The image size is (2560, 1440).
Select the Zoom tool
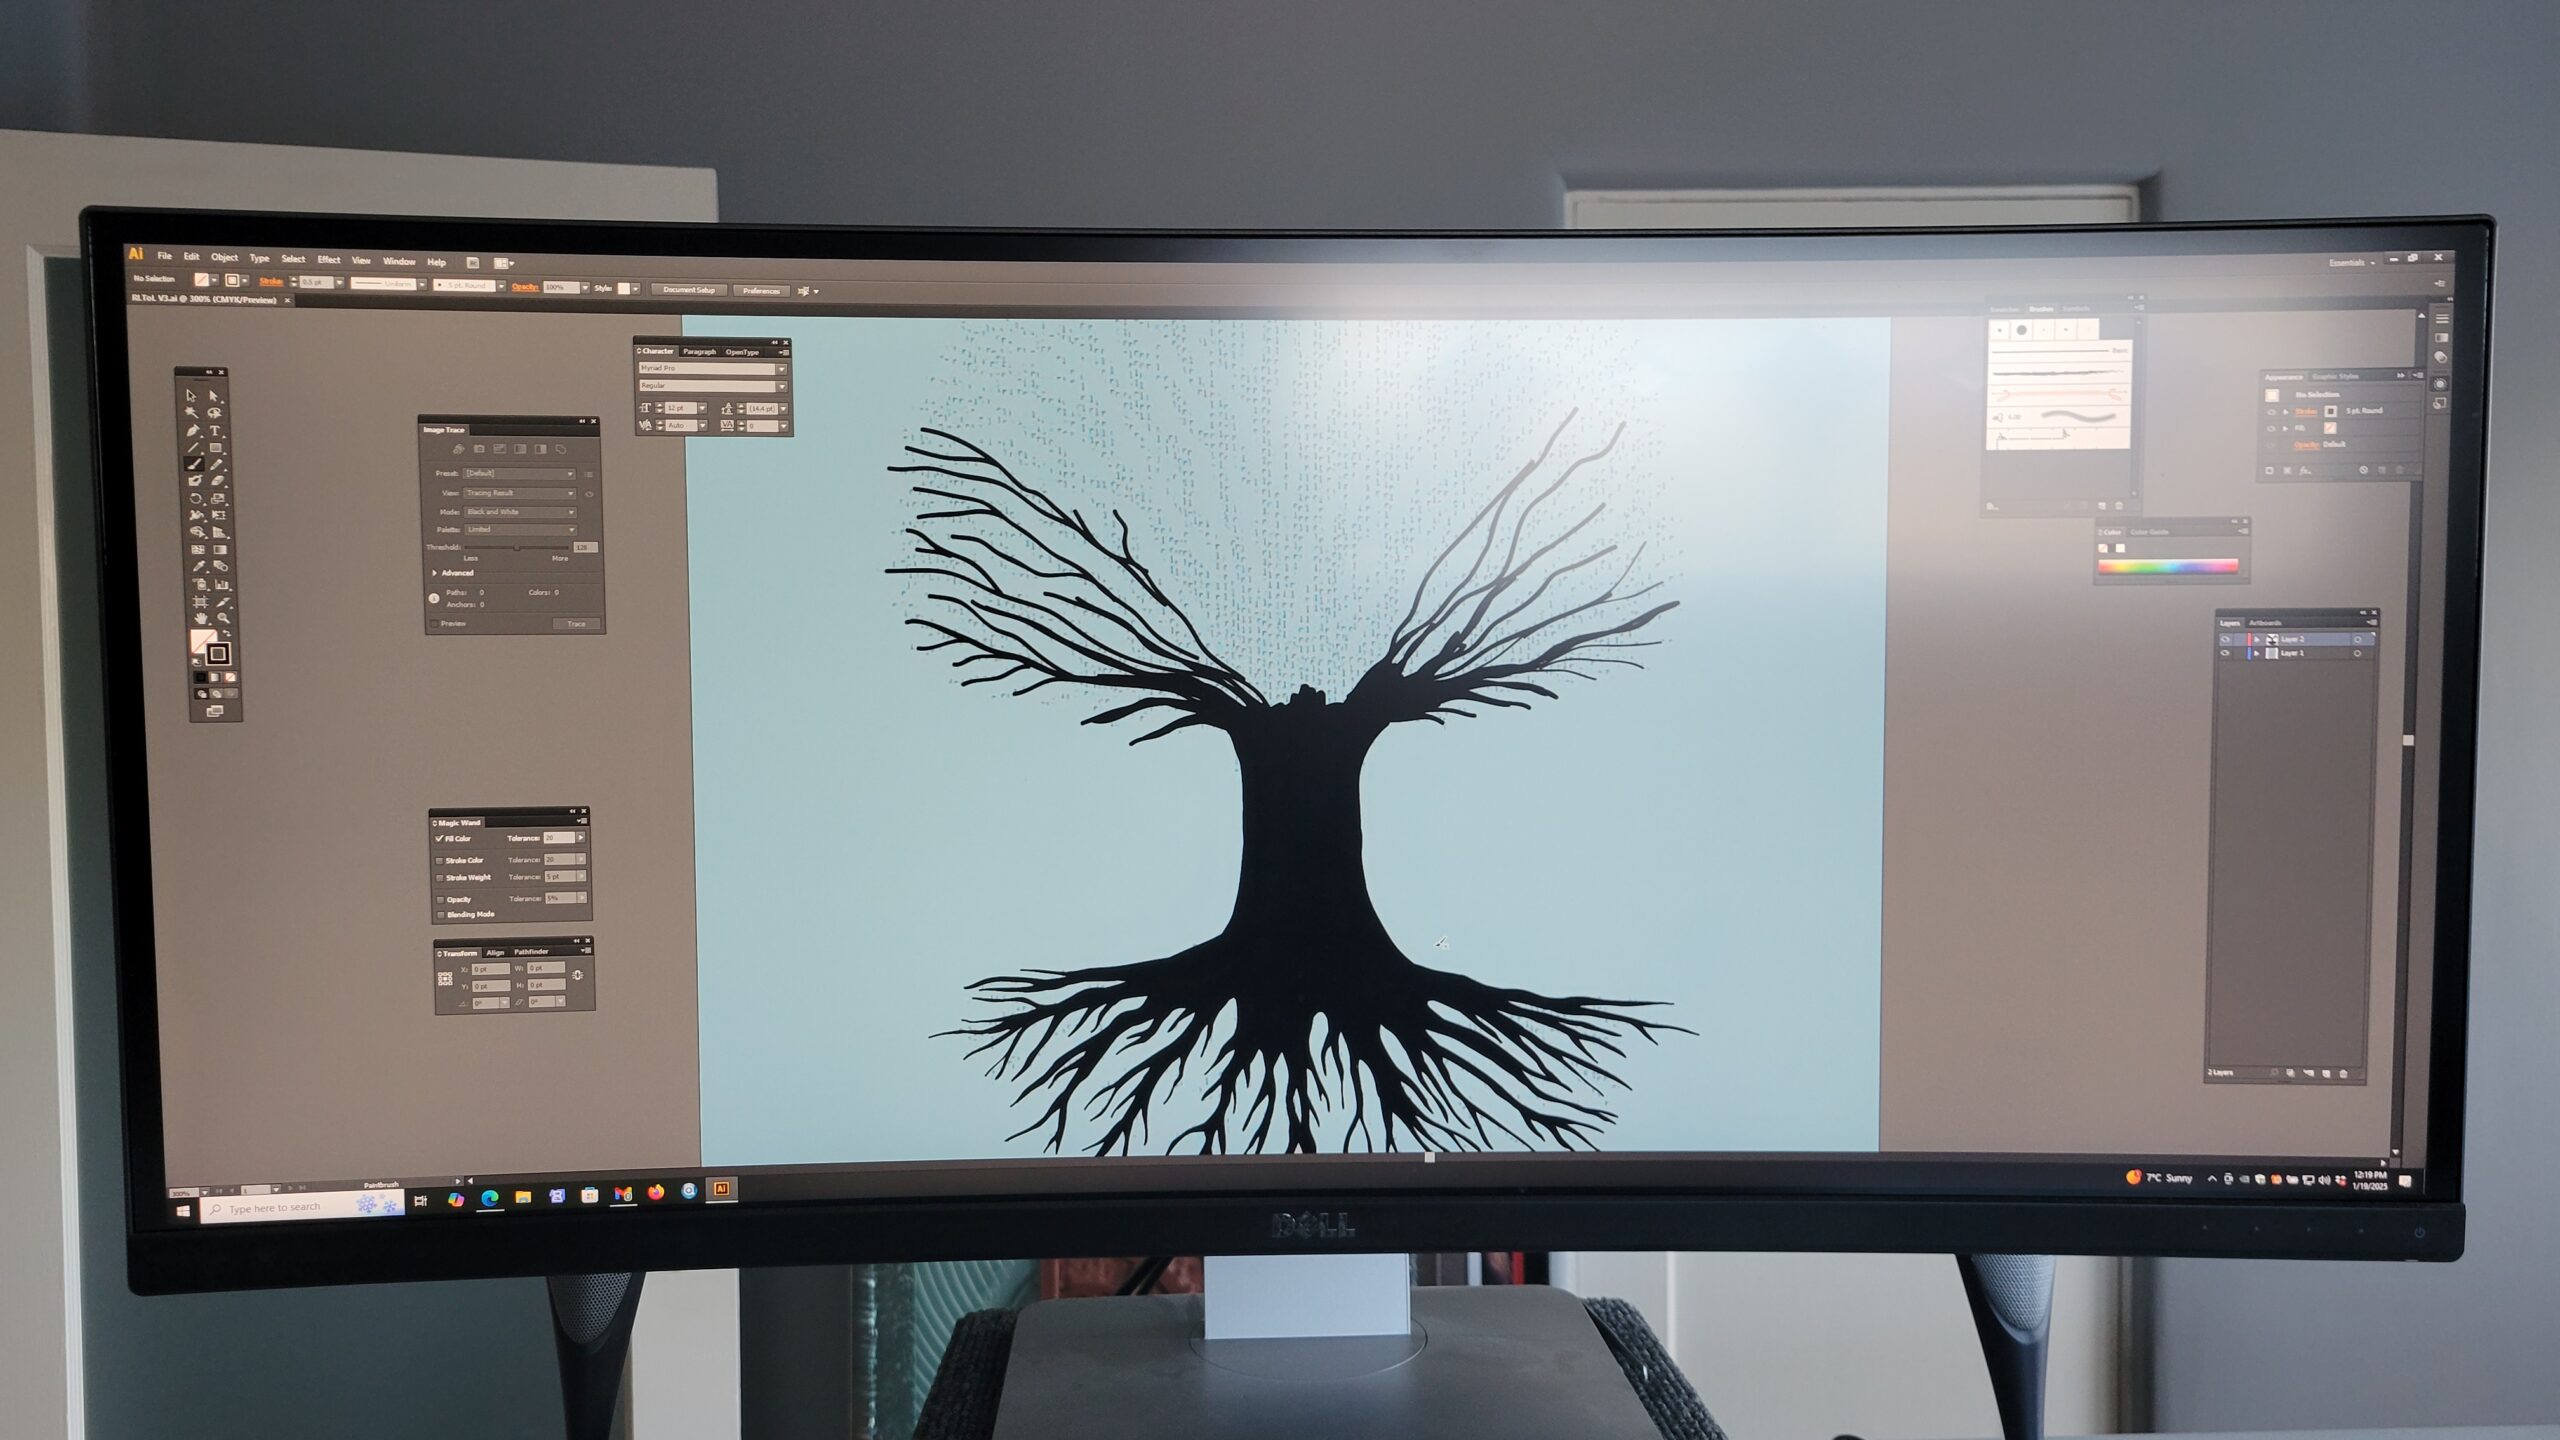(x=223, y=618)
